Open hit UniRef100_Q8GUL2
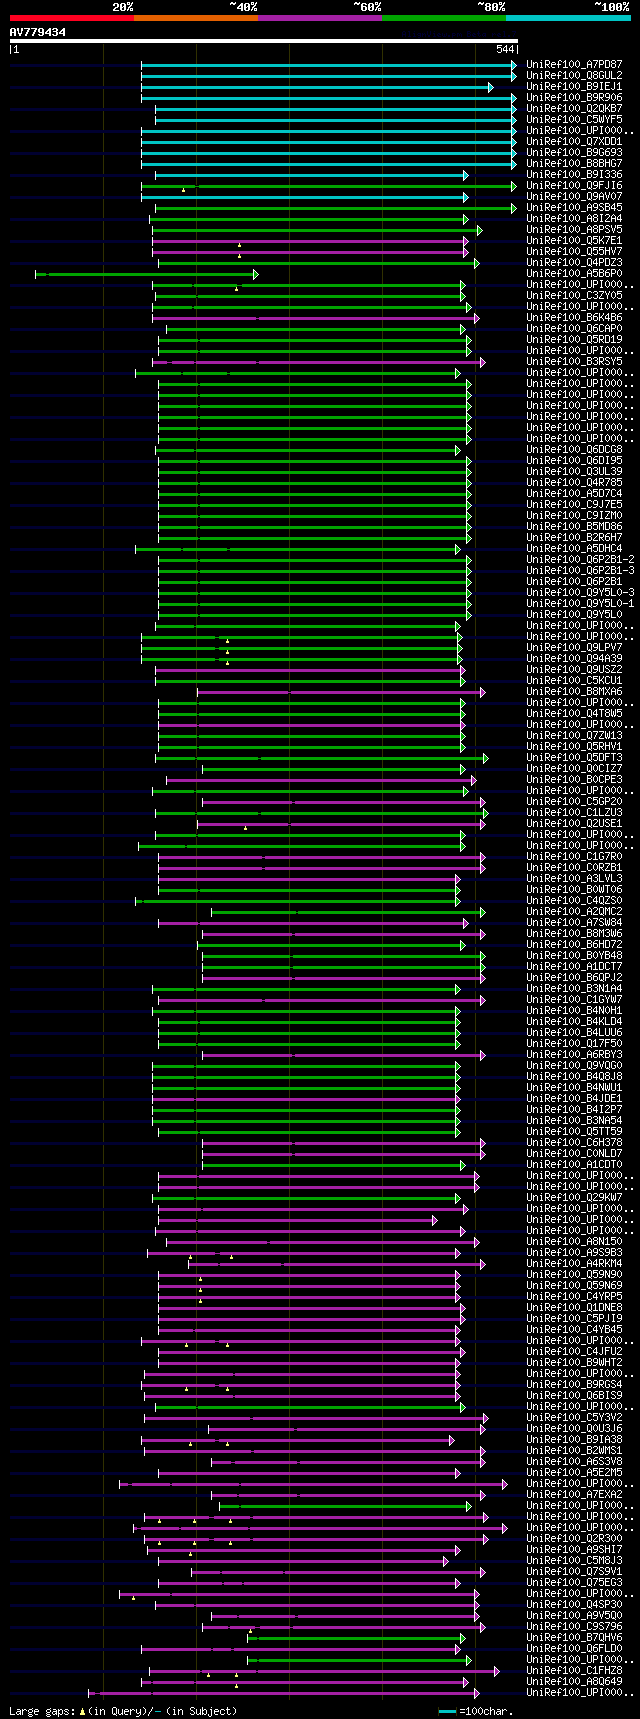The width and height of the screenshot is (640, 1719). click(x=574, y=75)
